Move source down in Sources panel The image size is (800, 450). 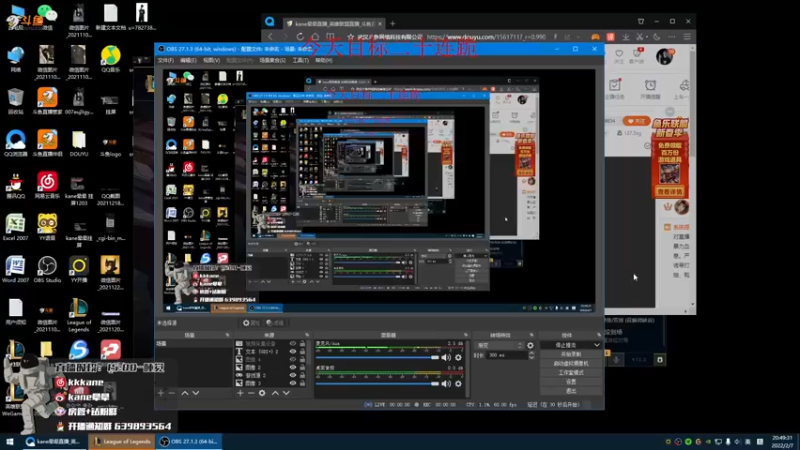[286, 393]
